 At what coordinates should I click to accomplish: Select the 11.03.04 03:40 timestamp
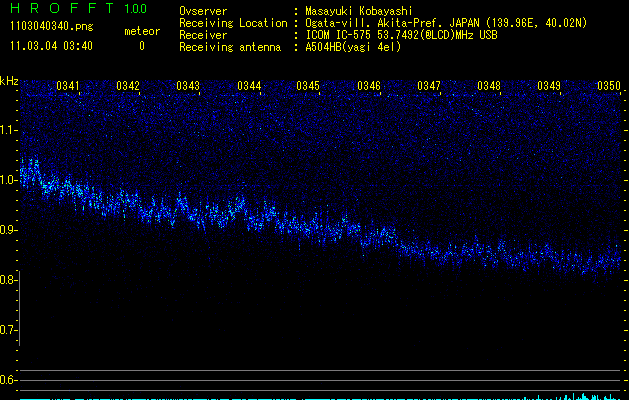point(50,46)
